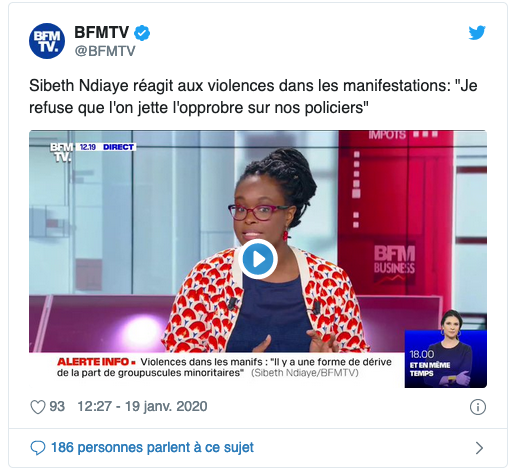
Task: Click the BFM Business logo in video
Action: (x=394, y=260)
